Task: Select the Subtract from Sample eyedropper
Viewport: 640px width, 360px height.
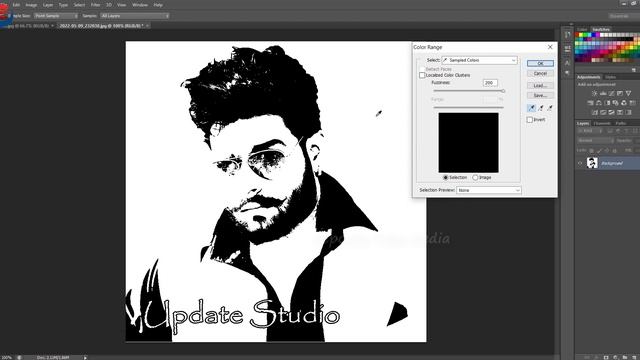Action: pyautogui.click(x=550, y=108)
